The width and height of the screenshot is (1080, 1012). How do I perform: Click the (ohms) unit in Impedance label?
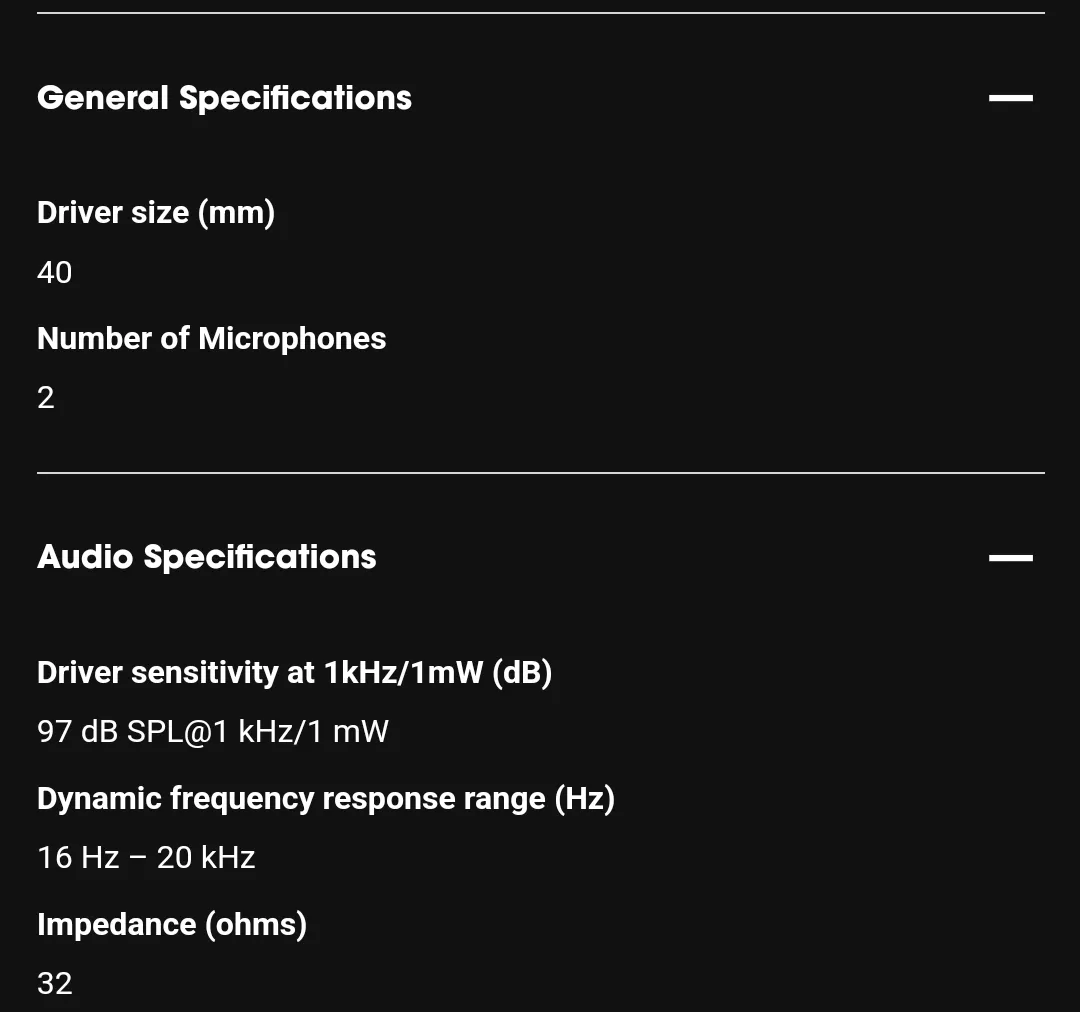[256, 925]
